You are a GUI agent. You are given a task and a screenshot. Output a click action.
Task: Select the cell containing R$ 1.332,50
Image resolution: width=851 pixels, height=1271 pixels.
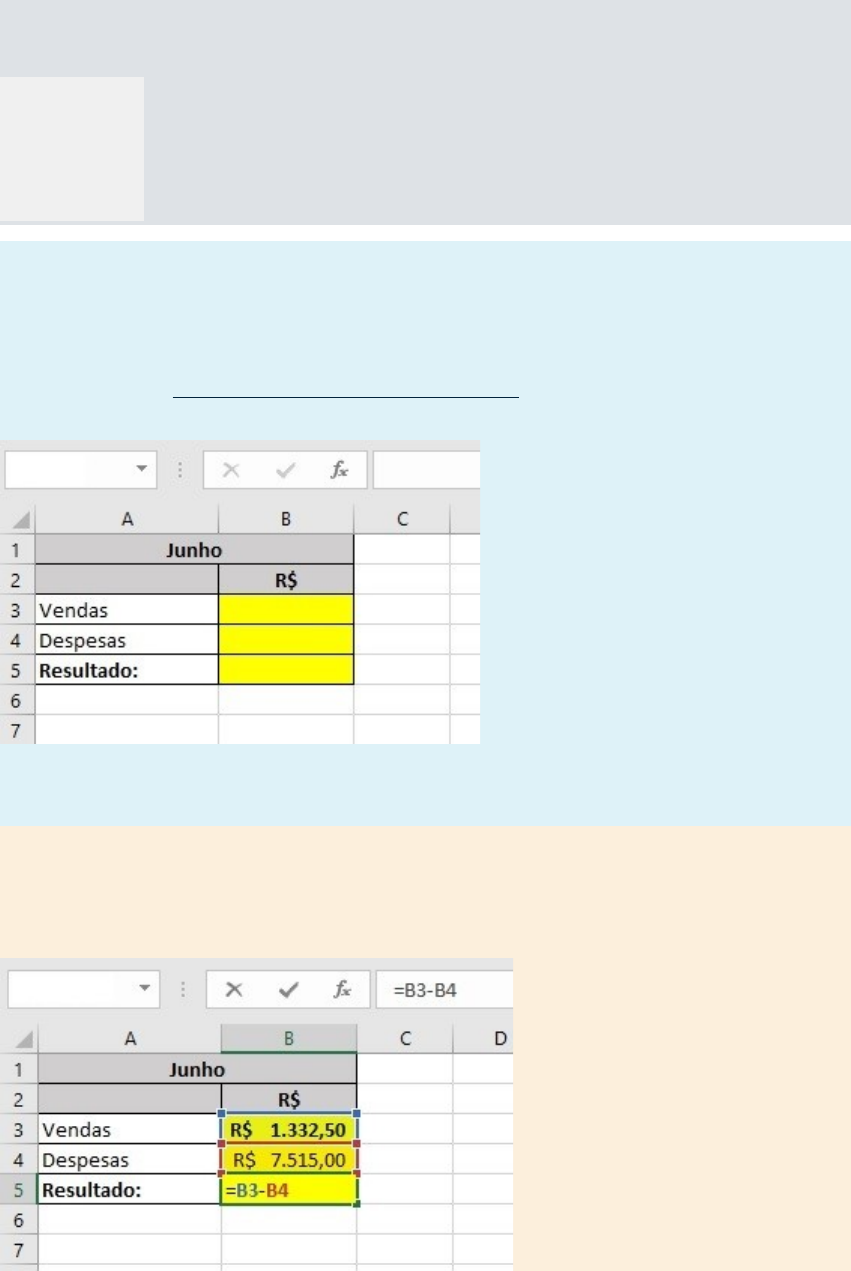point(289,1129)
